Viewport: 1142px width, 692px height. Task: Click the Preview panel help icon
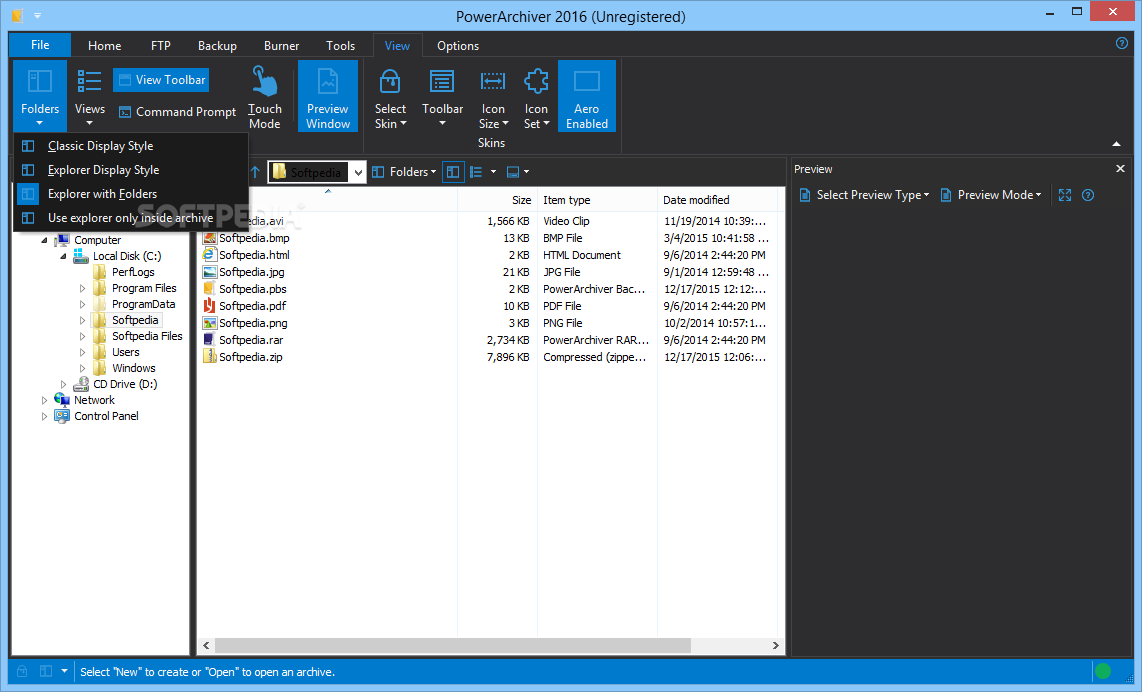tap(1088, 195)
